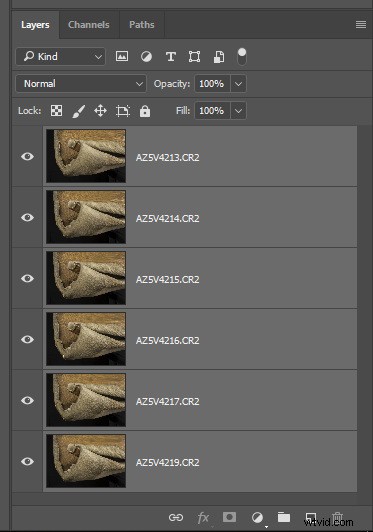Filter for shape layers

(x=194, y=57)
